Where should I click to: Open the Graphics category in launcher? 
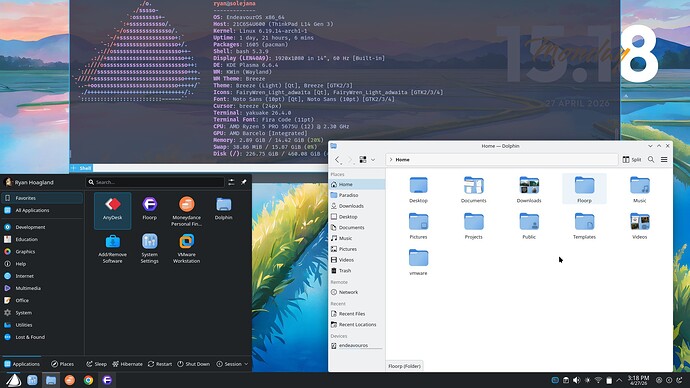tap(42, 252)
